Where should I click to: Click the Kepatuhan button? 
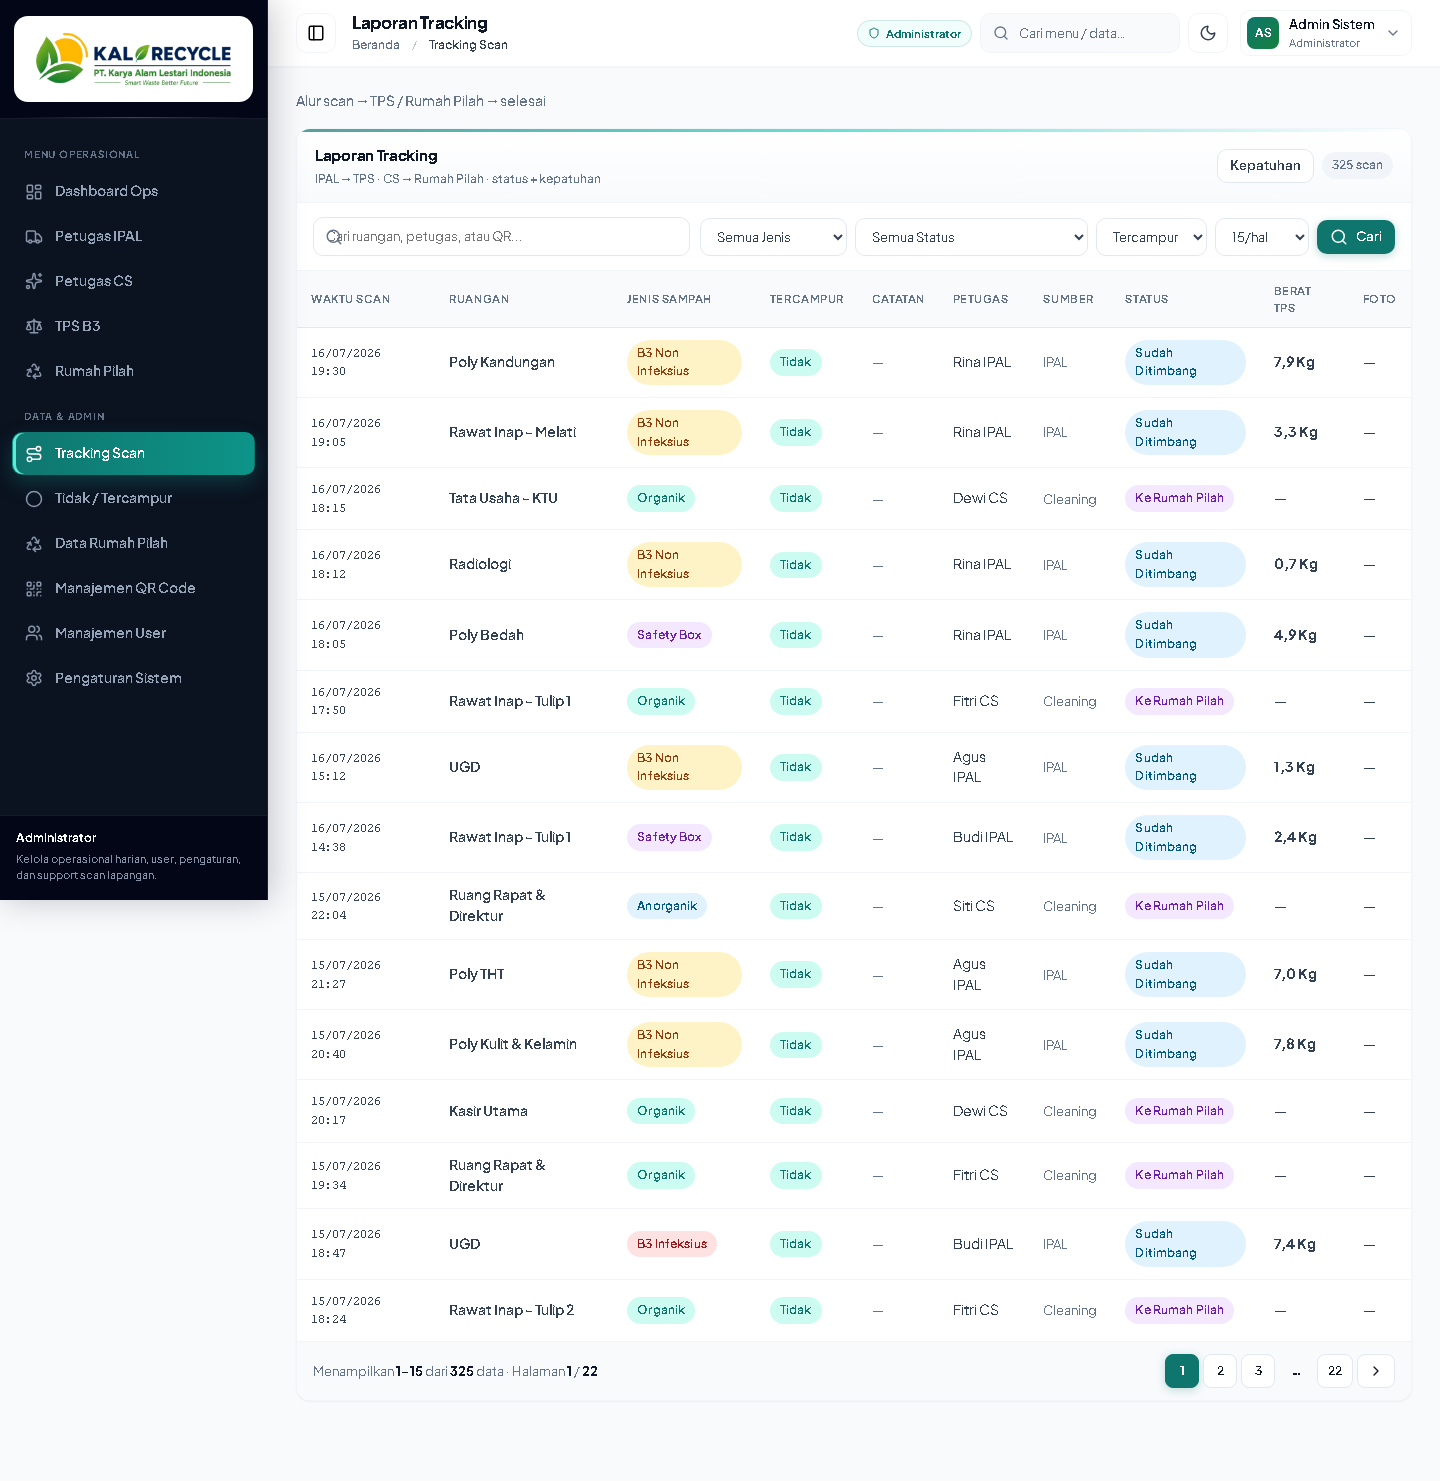(1265, 166)
